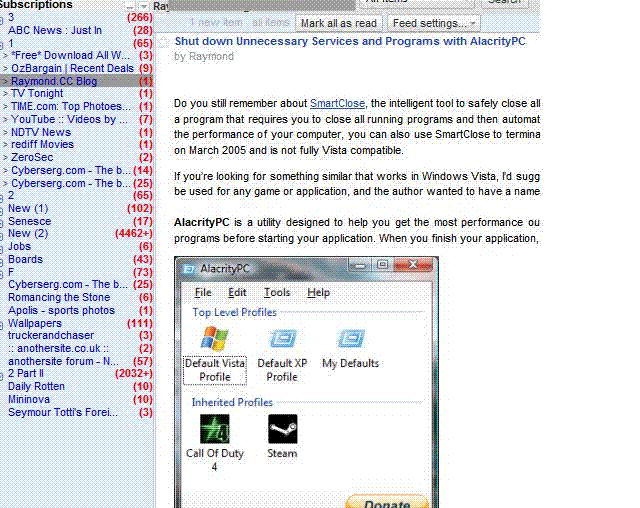Image resolution: width=640 pixels, height=508 pixels.
Task: Click the by Raymond author text
Action: (204, 56)
